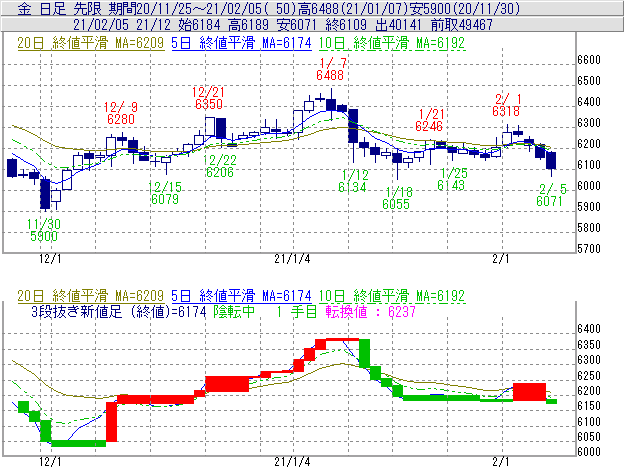Click the 12/15 6079 low annotation
624x473 pixels.
coord(165,193)
